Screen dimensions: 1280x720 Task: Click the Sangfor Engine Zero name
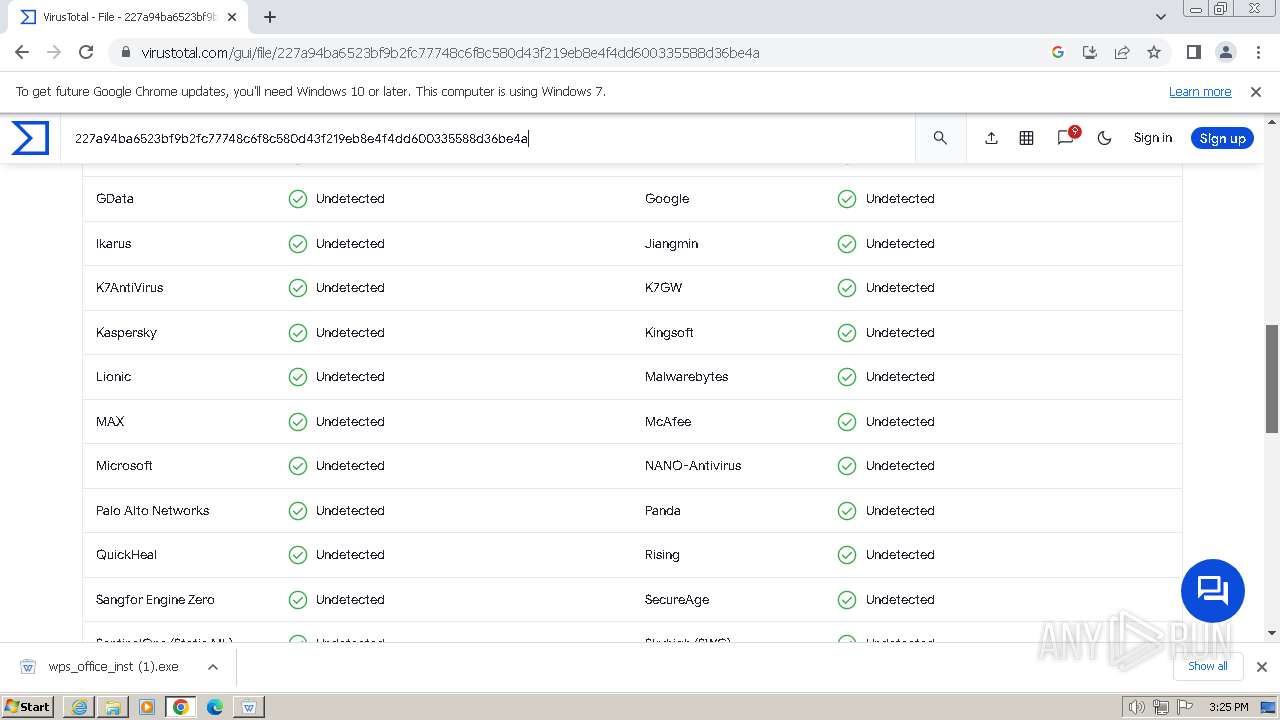pos(155,600)
